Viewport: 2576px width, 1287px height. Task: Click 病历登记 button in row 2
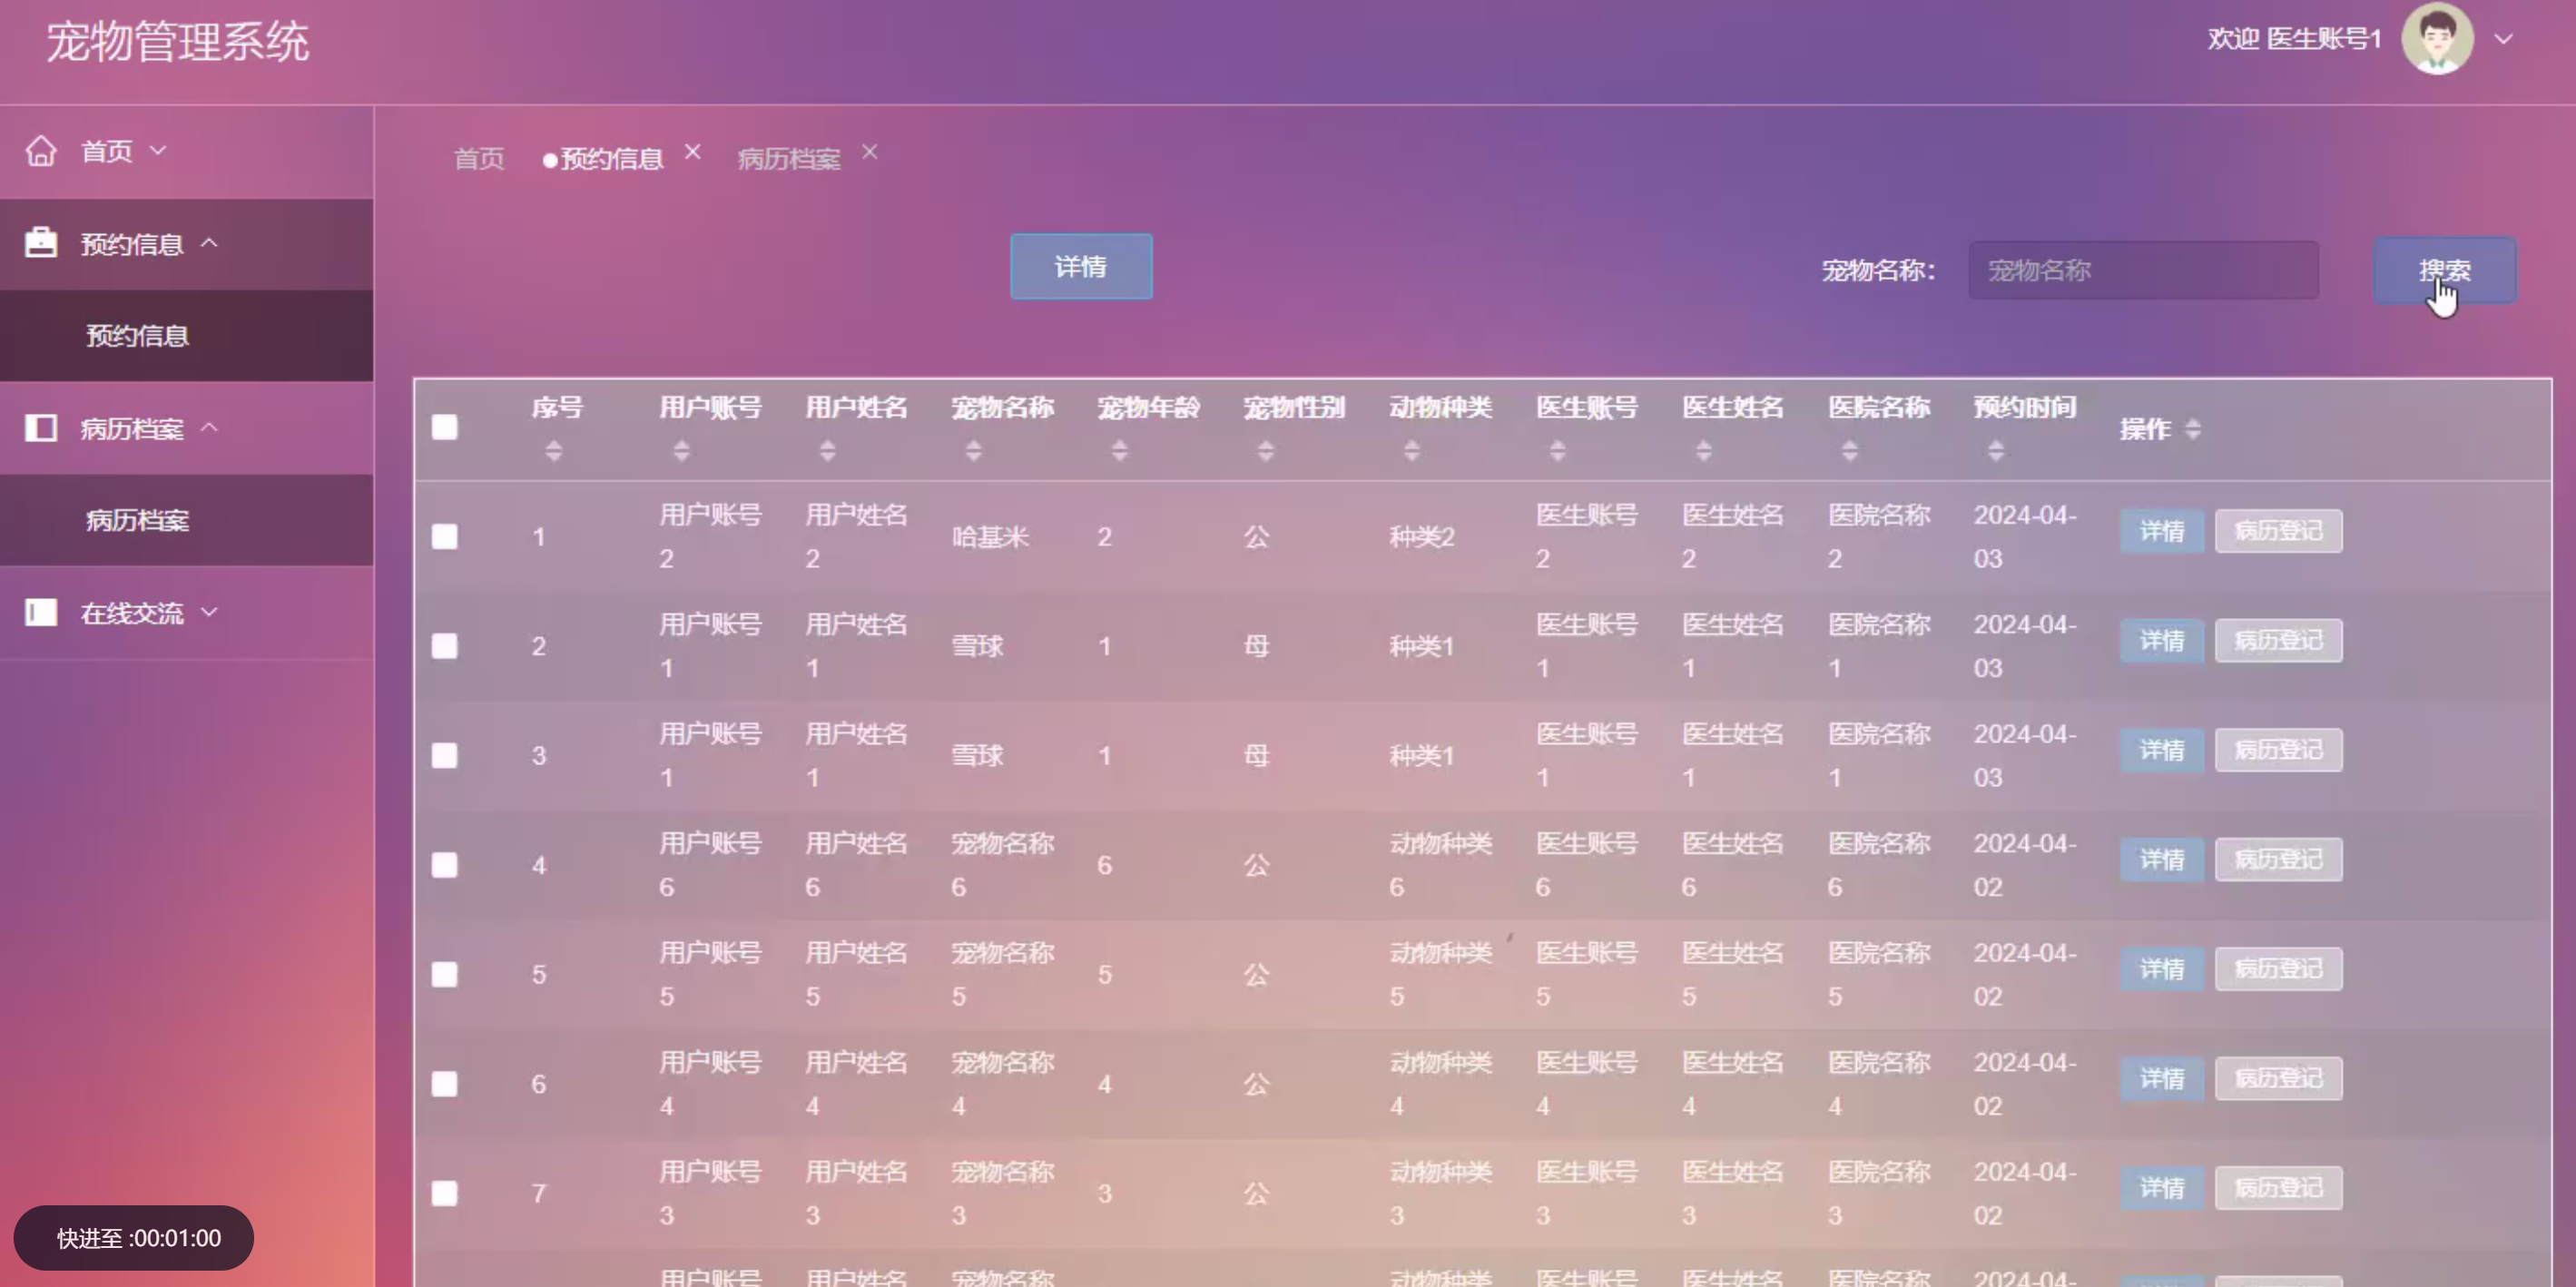(2278, 640)
